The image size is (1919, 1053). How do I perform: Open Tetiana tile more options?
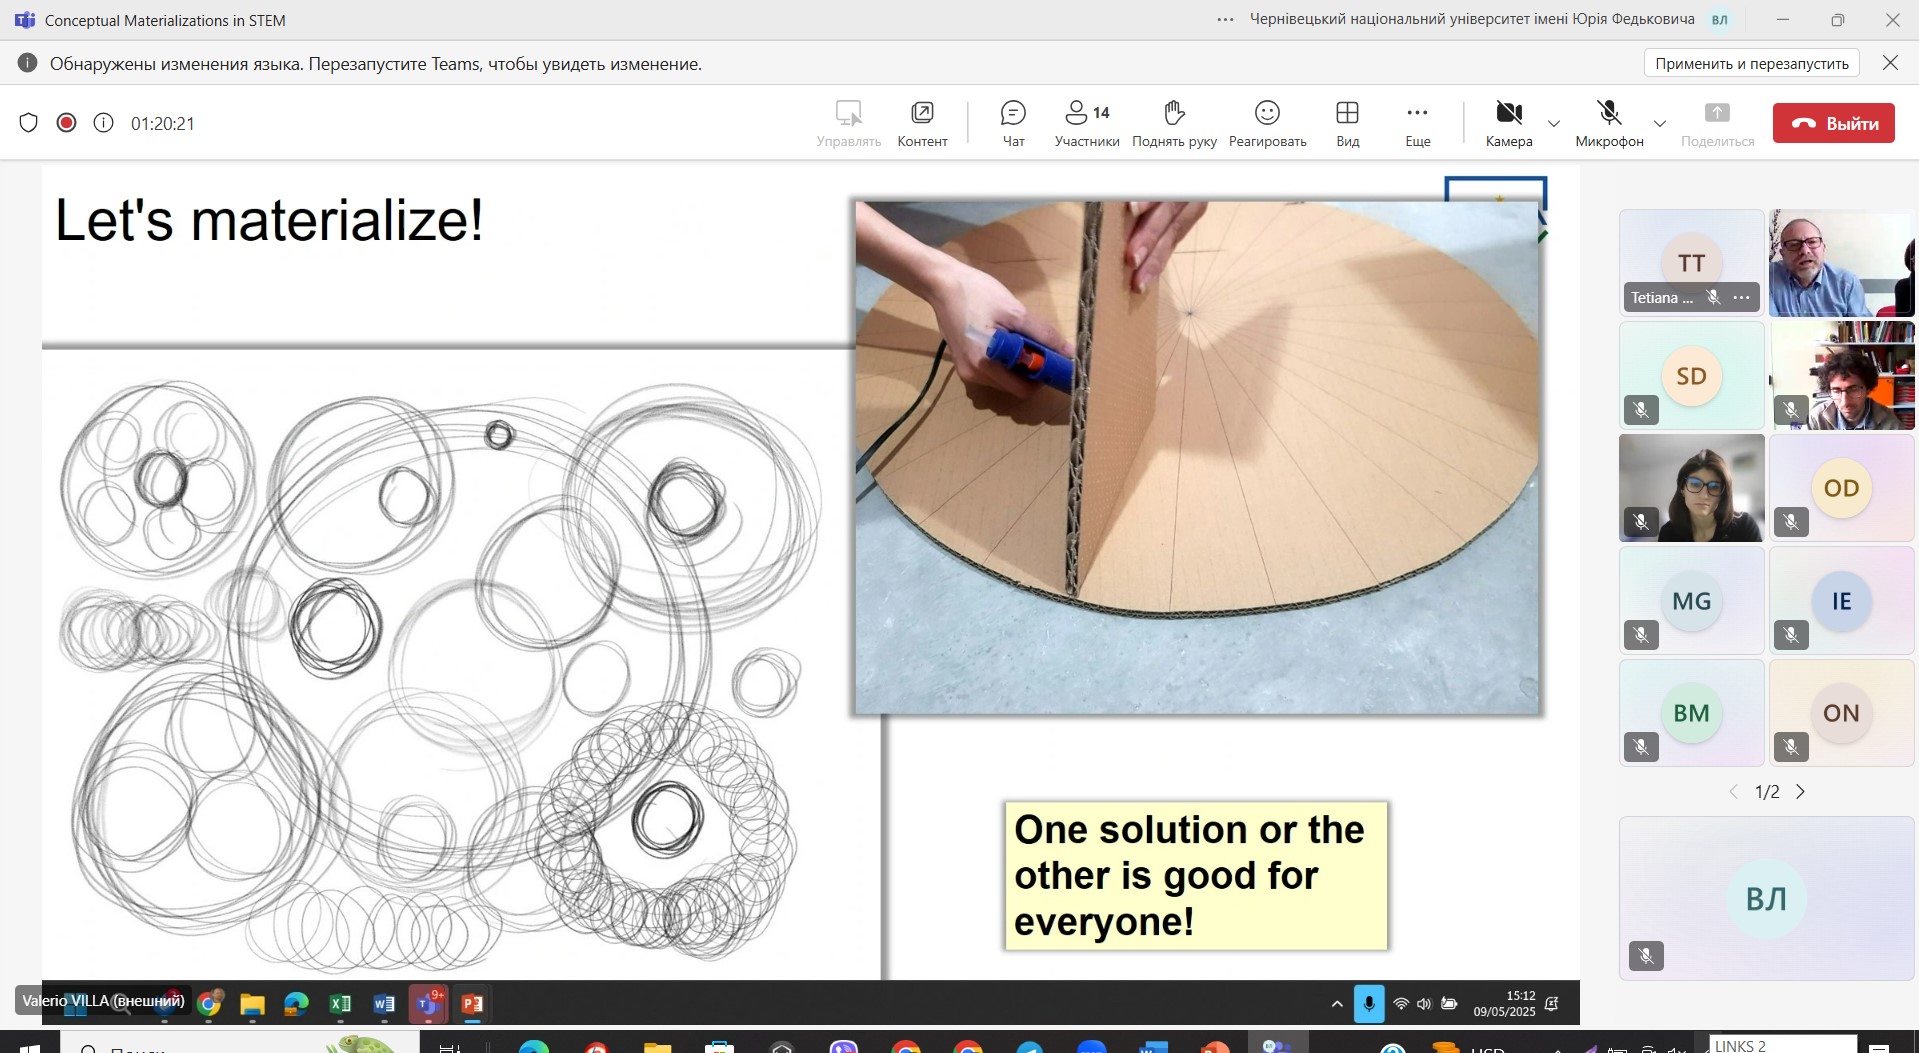pyautogui.click(x=1741, y=297)
